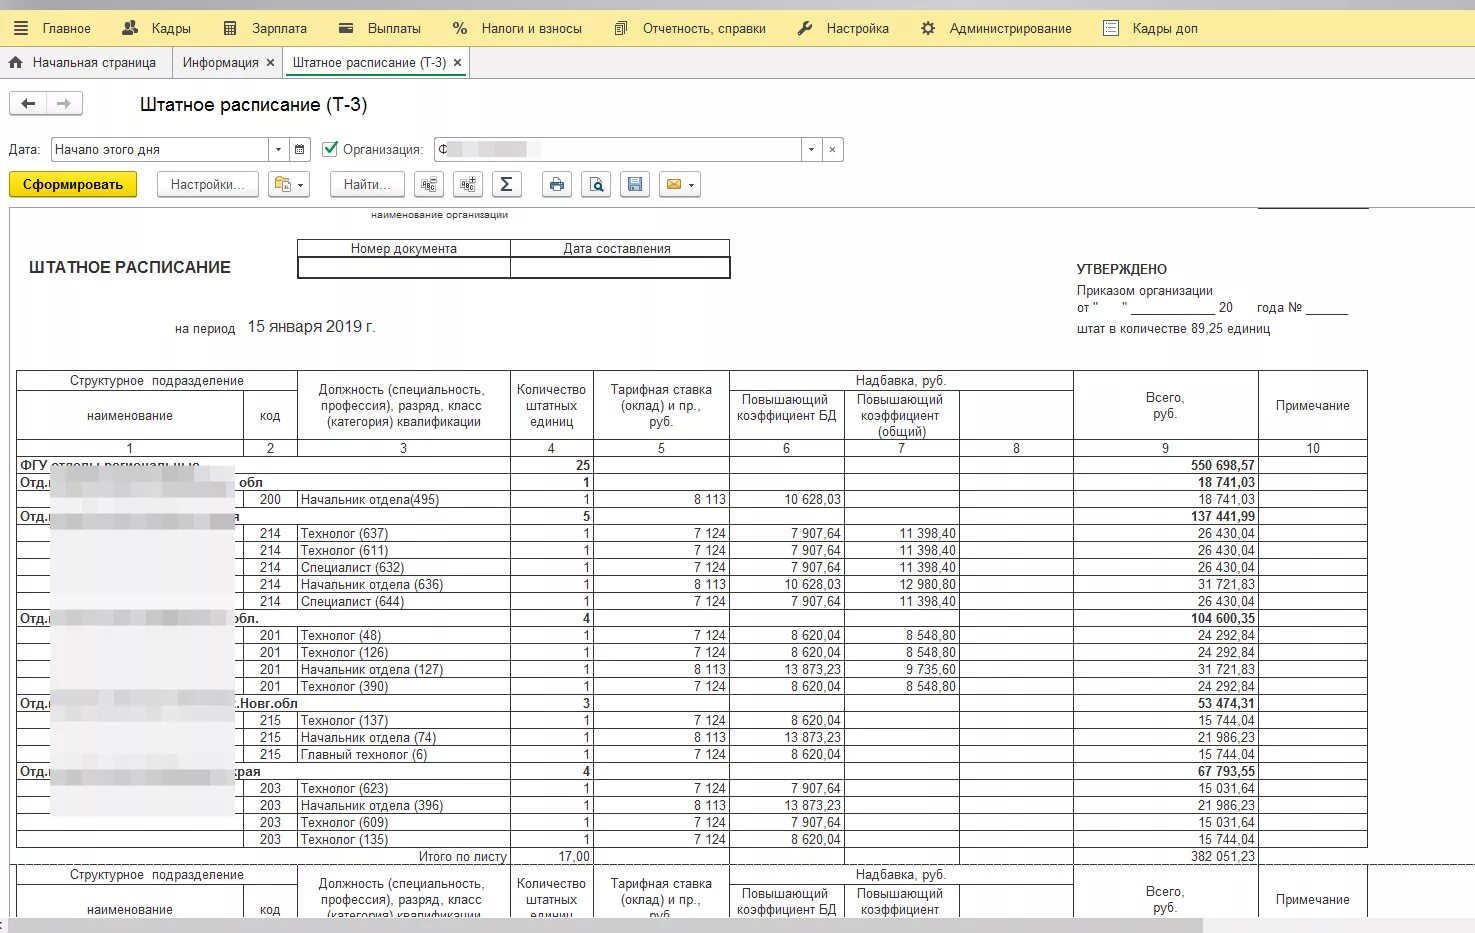Go forward with the right arrow button
This screenshot has width=1475, height=933.
click(x=64, y=104)
